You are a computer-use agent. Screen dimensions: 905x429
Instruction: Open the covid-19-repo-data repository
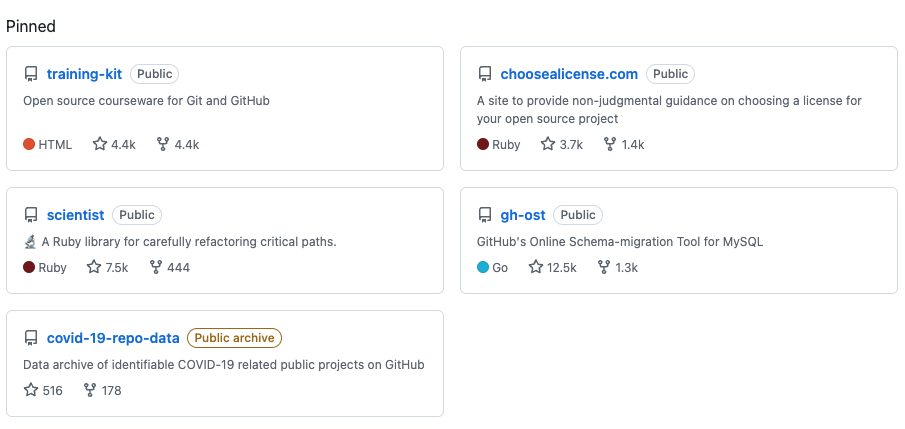click(113, 338)
